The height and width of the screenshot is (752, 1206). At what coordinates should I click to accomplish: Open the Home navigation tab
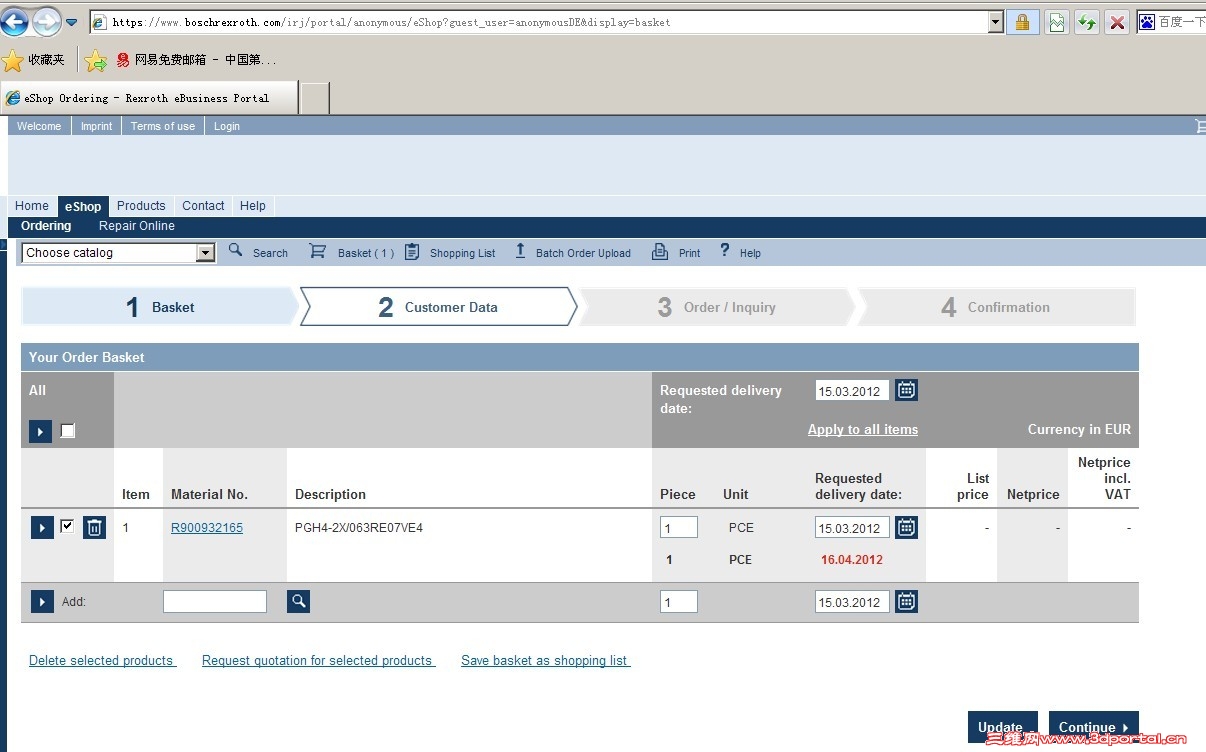32,206
